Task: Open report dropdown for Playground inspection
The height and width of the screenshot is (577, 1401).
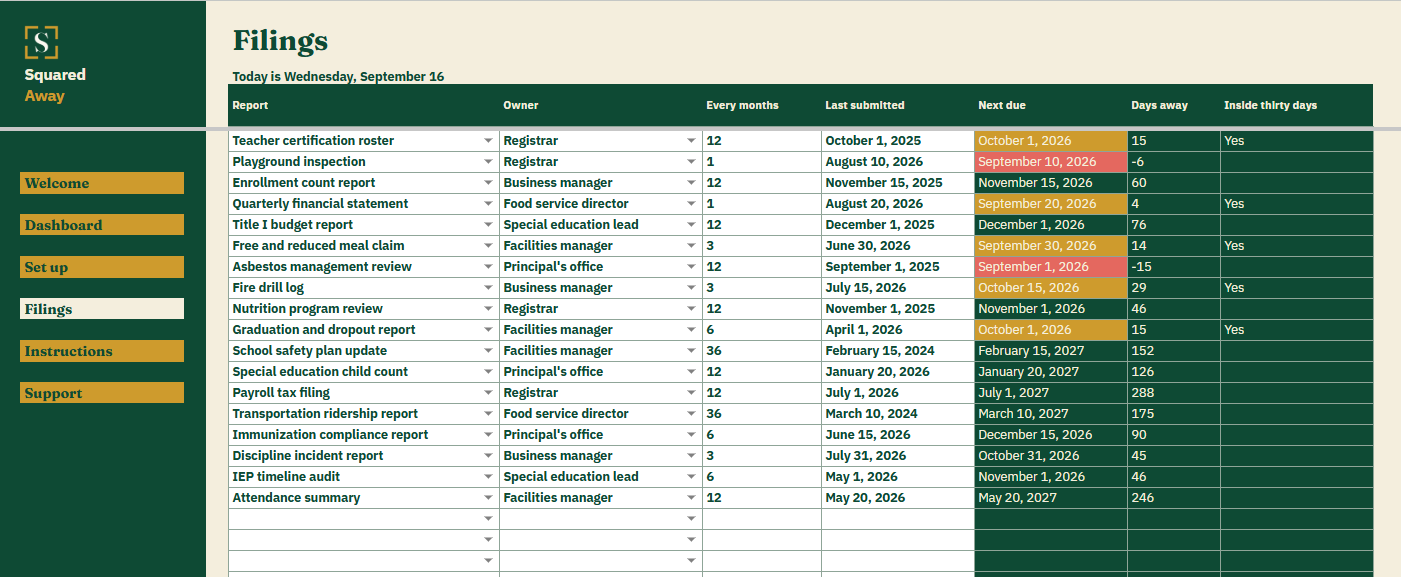Action: coord(488,162)
